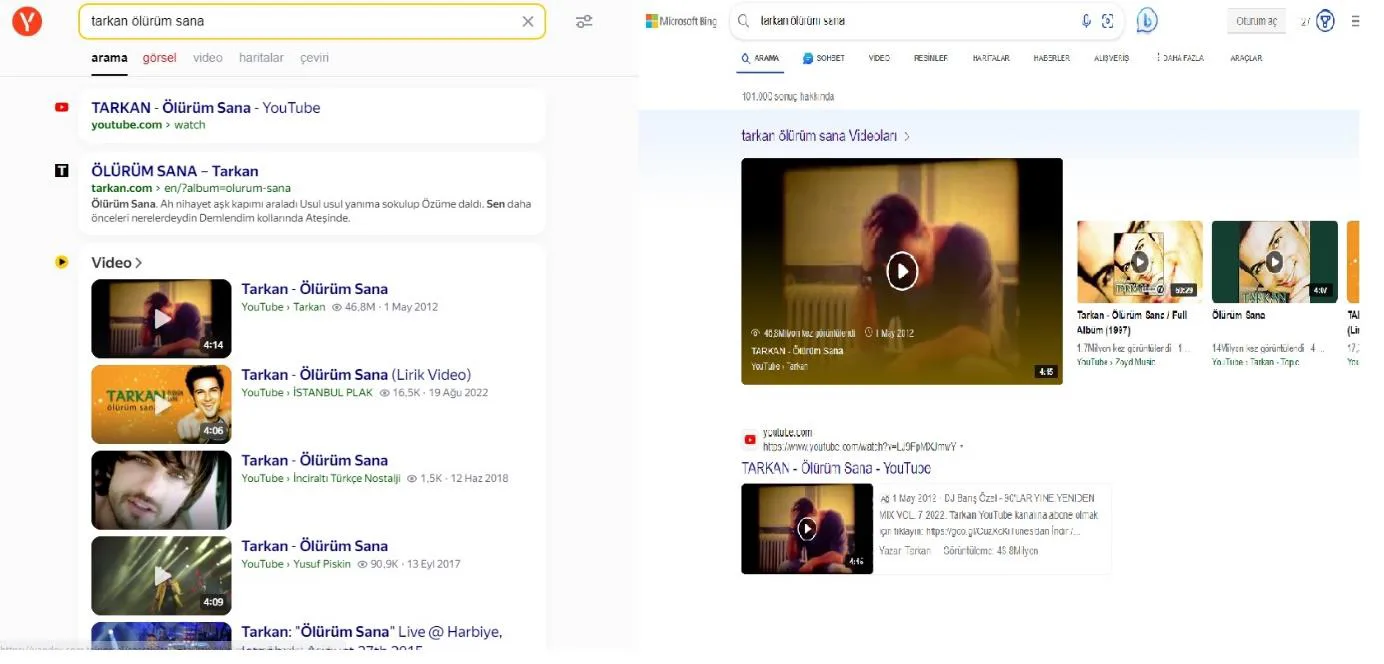The width and height of the screenshot is (1384, 664).
Task: Expand the Yandex Video section heading
Action: [117, 262]
